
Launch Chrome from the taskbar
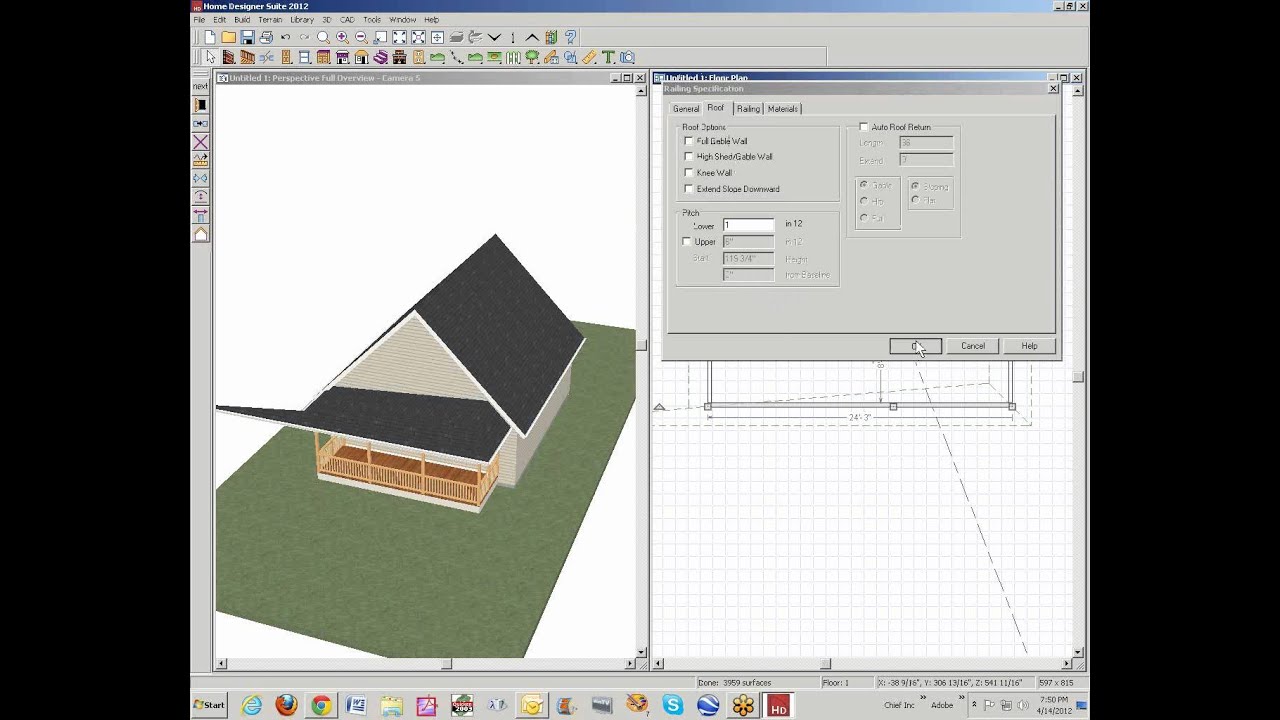click(x=321, y=705)
